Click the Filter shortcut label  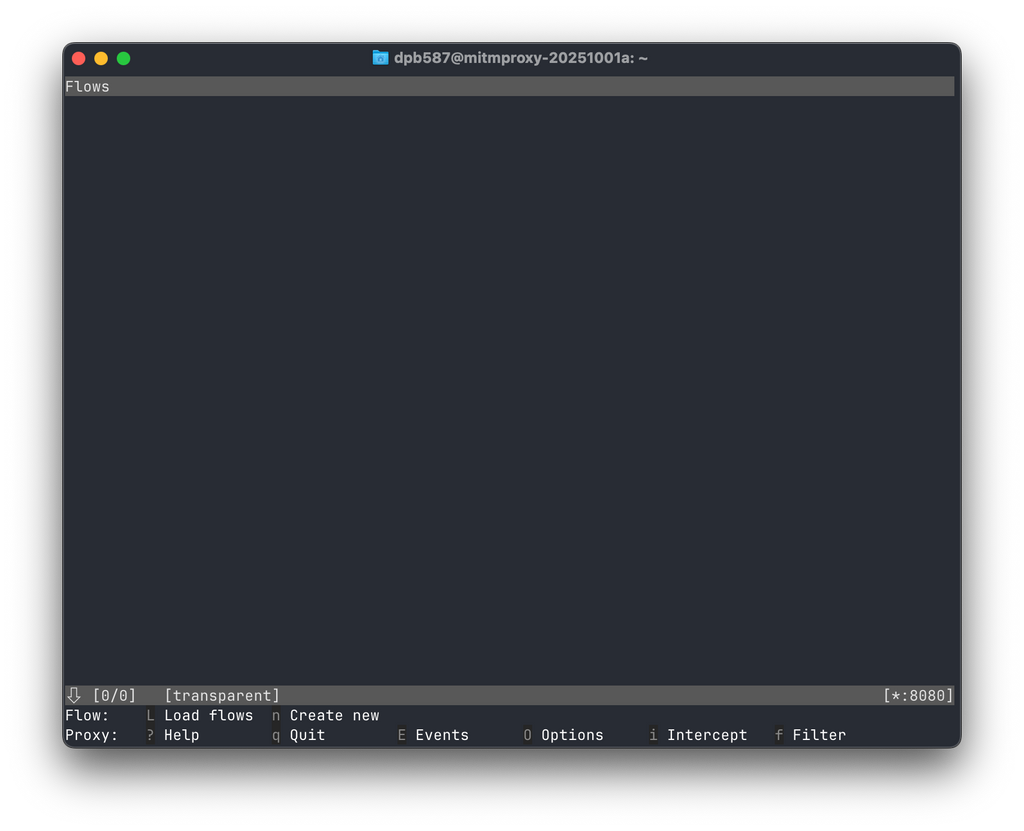click(819, 735)
